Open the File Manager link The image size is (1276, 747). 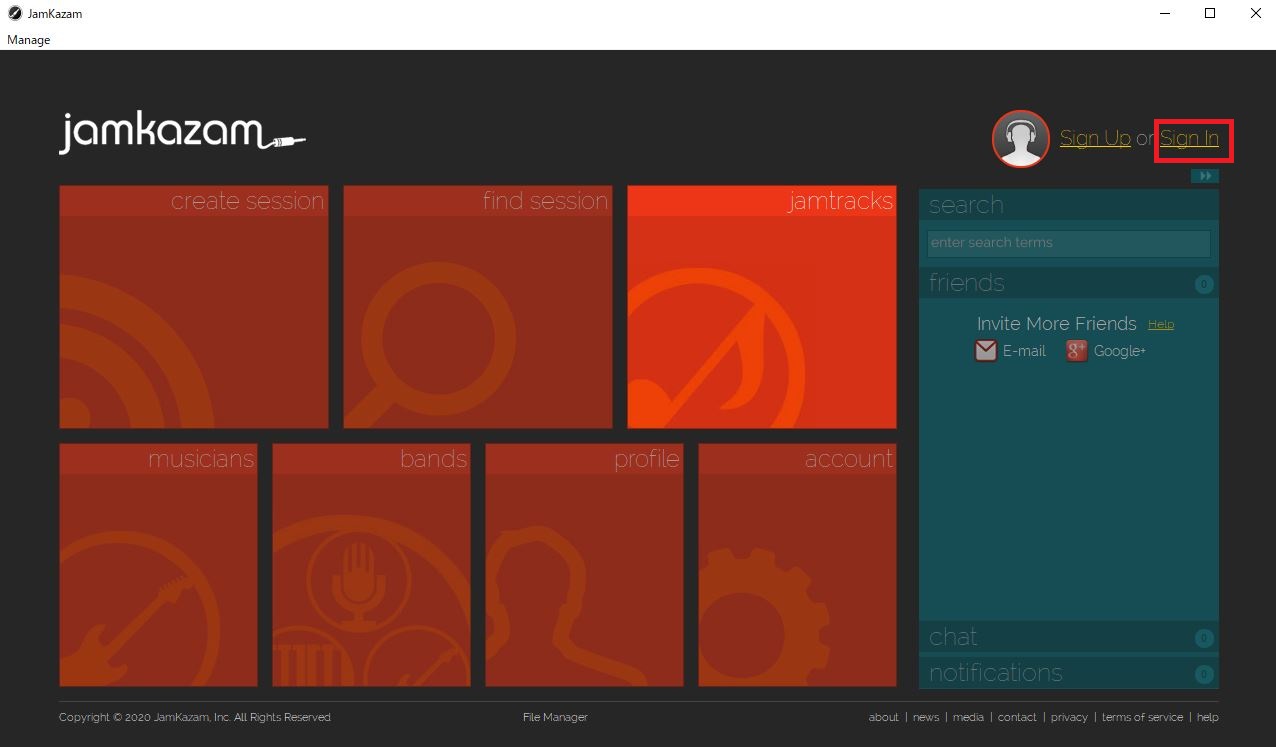coord(555,717)
